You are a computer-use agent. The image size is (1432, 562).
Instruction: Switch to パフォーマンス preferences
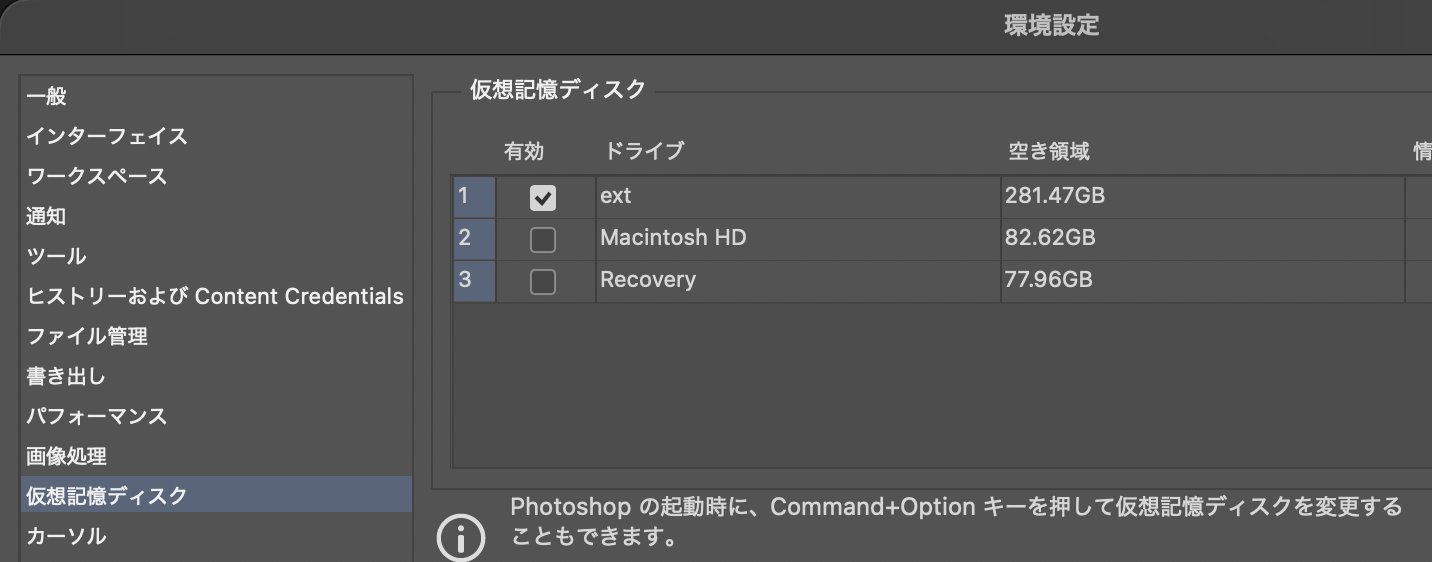216,416
